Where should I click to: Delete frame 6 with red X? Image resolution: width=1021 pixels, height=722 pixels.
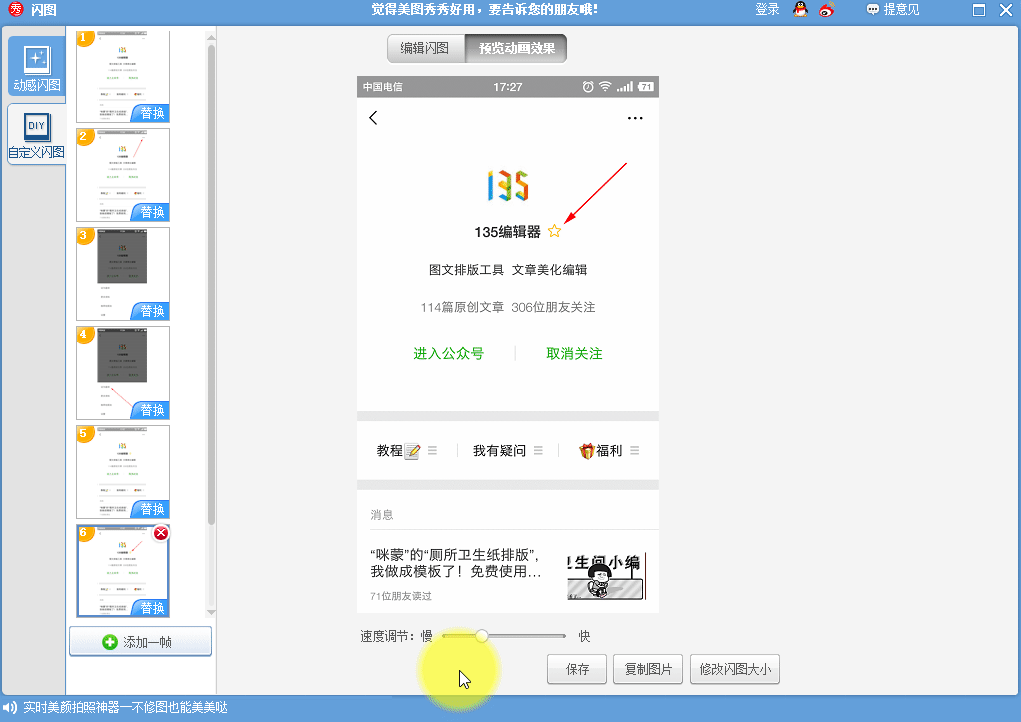pyautogui.click(x=161, y=533)
